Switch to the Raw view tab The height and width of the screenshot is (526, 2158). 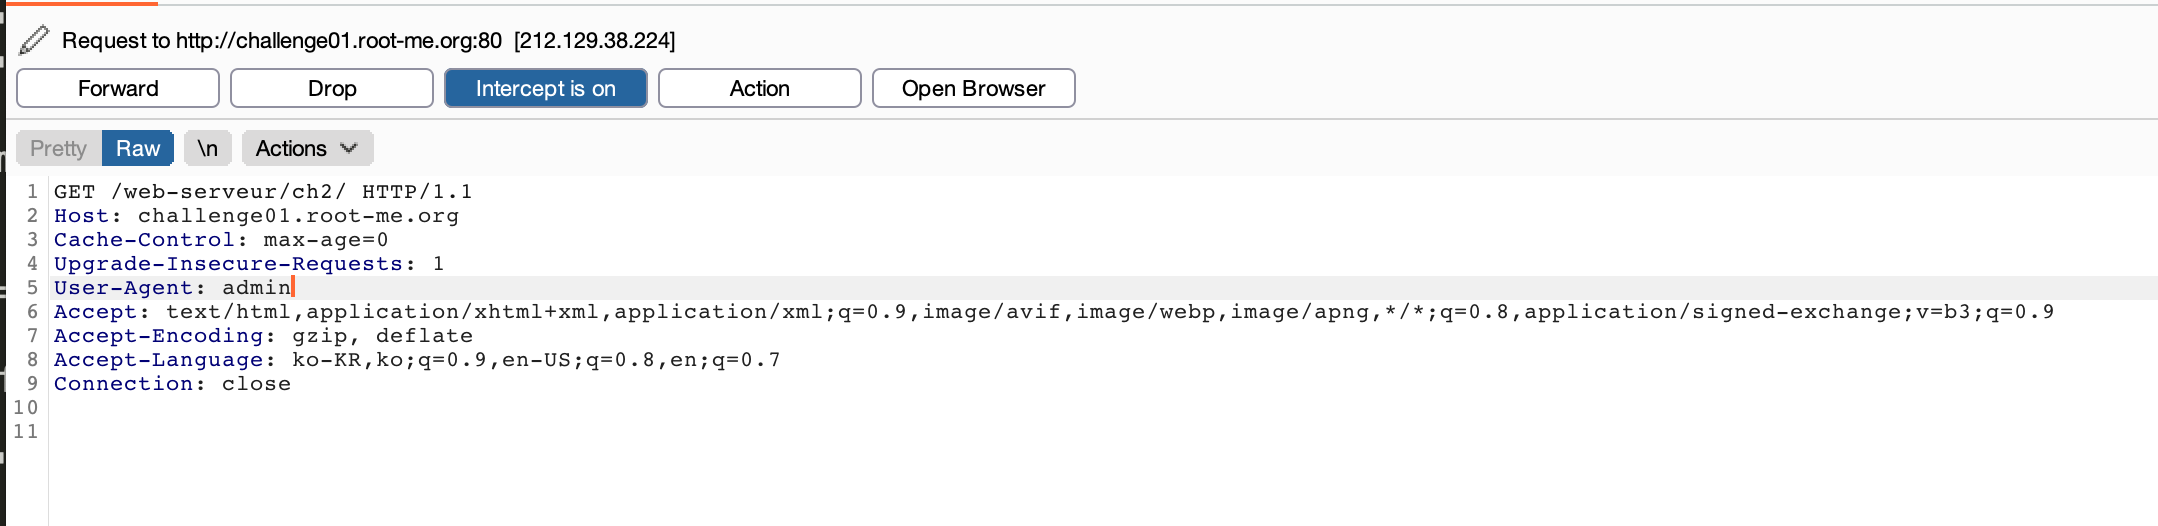point(138,148)
